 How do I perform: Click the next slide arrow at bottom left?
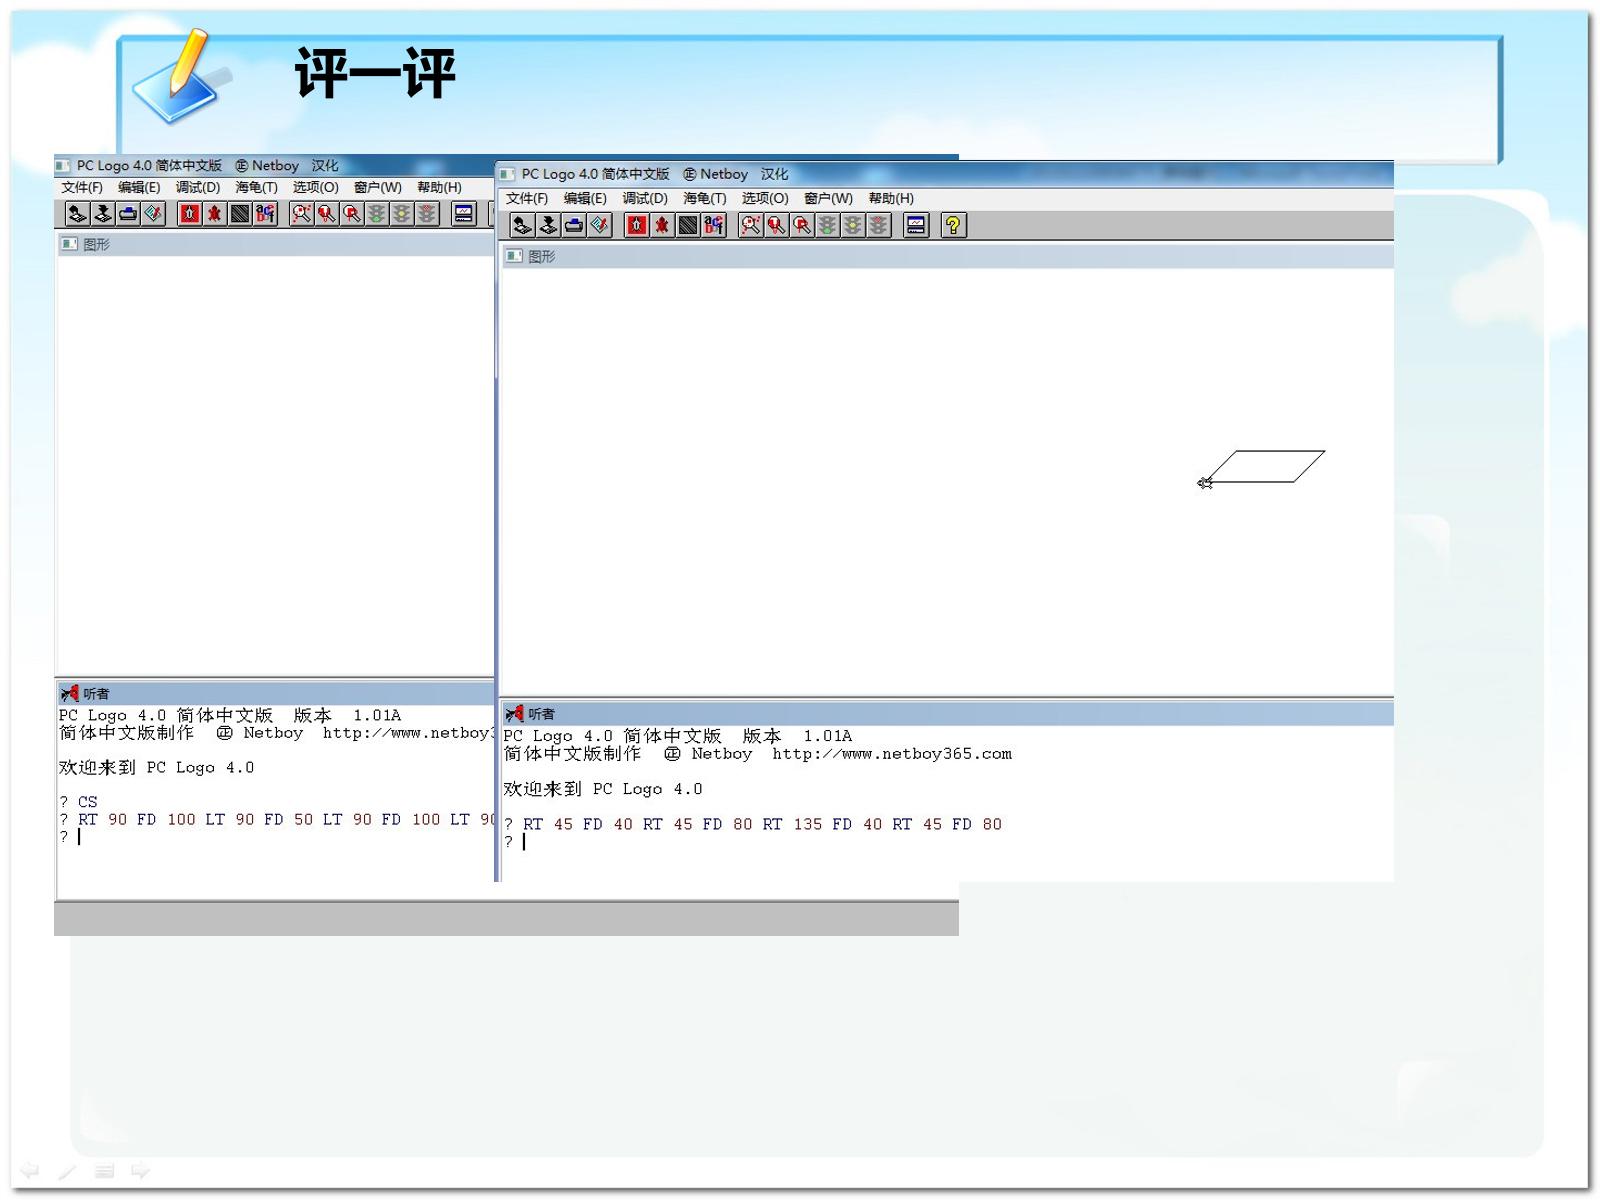(x=141, y=1170)
